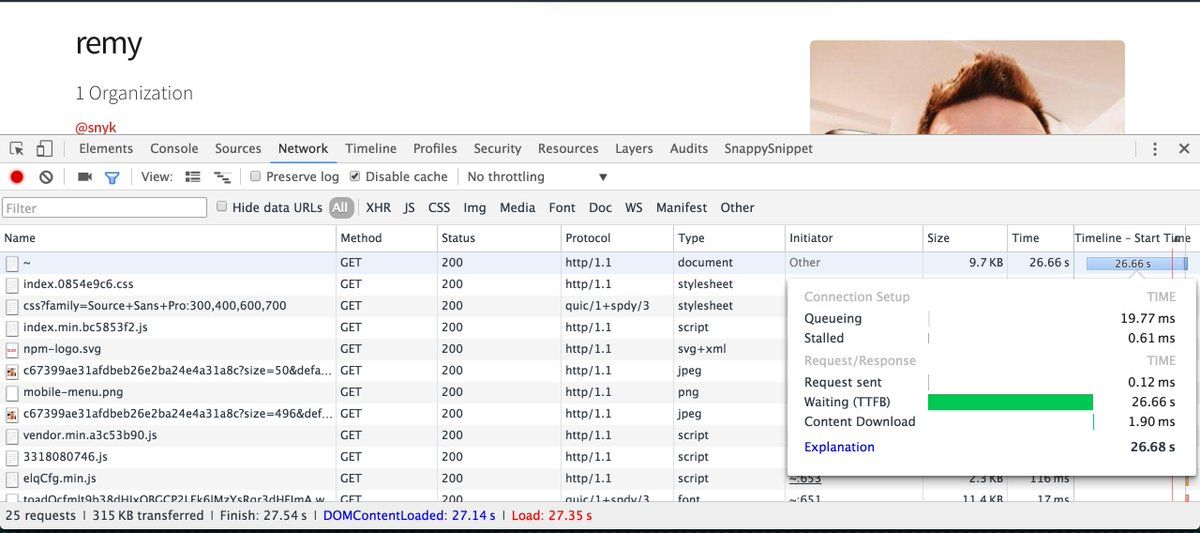Click the Filter text input field
Image resolution: width=1200 pixels, height=533 pixels.
[104, 208]
